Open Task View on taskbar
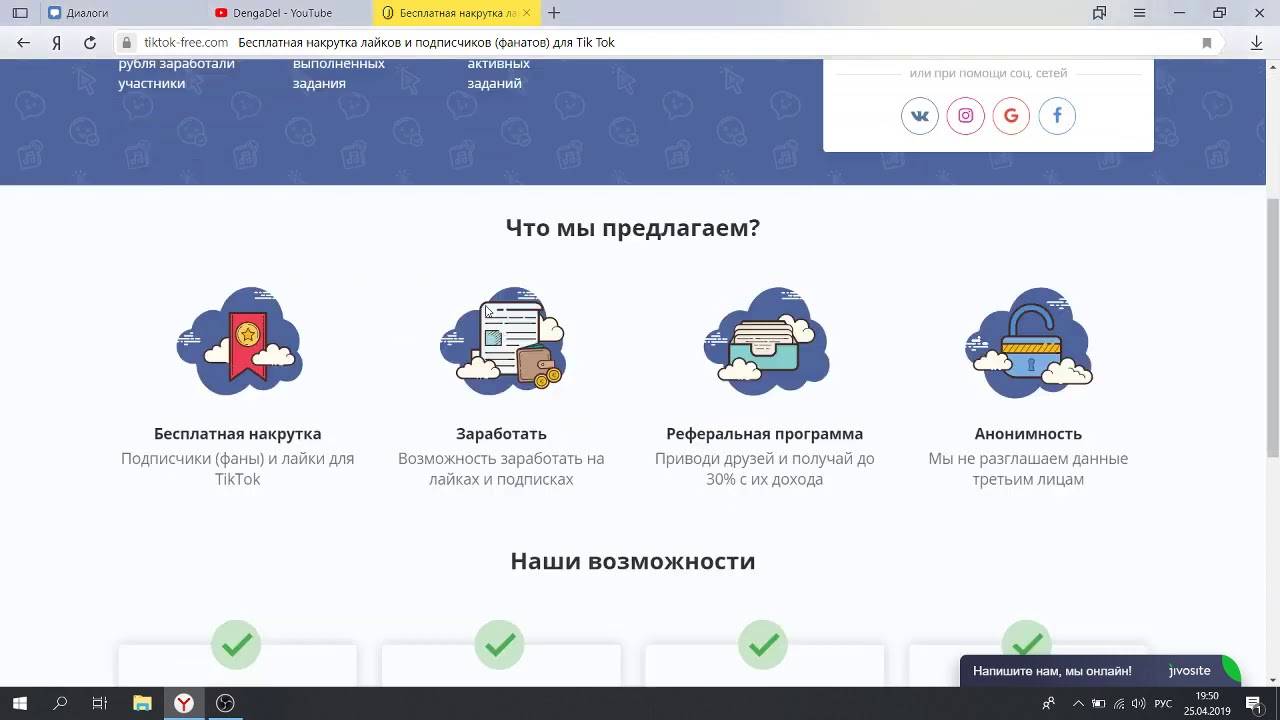Screen dimensions: 1280x720 (100, 703)
